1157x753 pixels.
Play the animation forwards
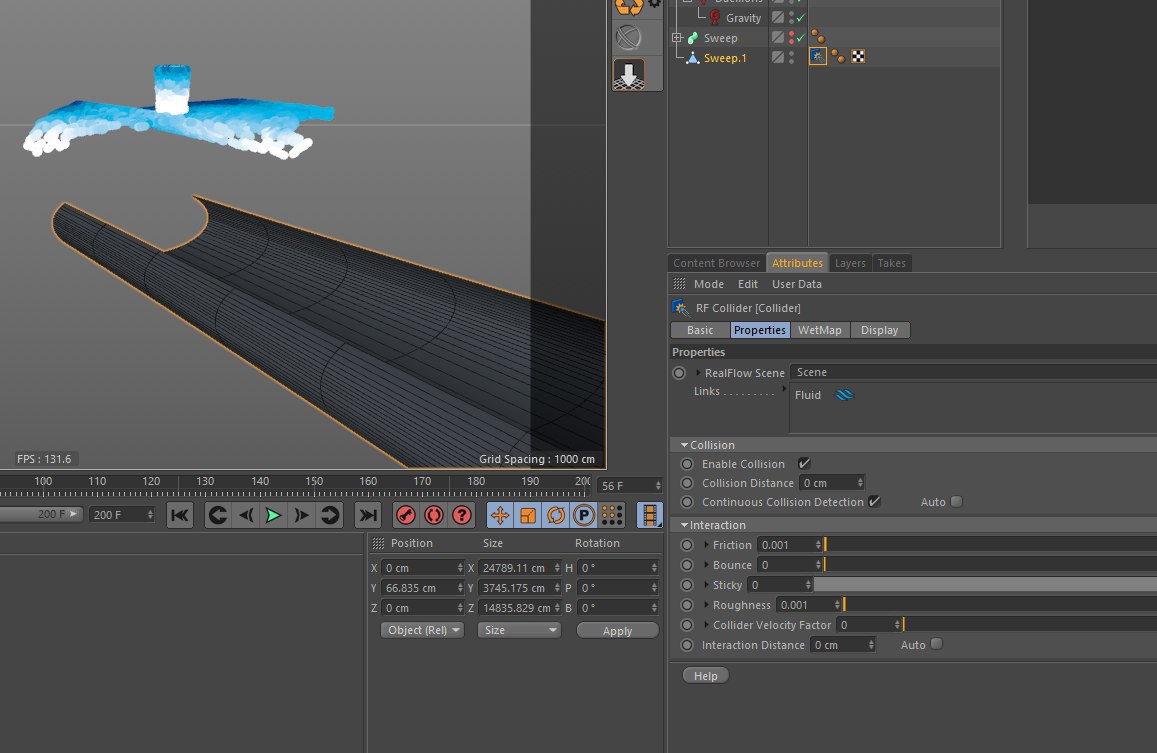(x=274, y=515)
